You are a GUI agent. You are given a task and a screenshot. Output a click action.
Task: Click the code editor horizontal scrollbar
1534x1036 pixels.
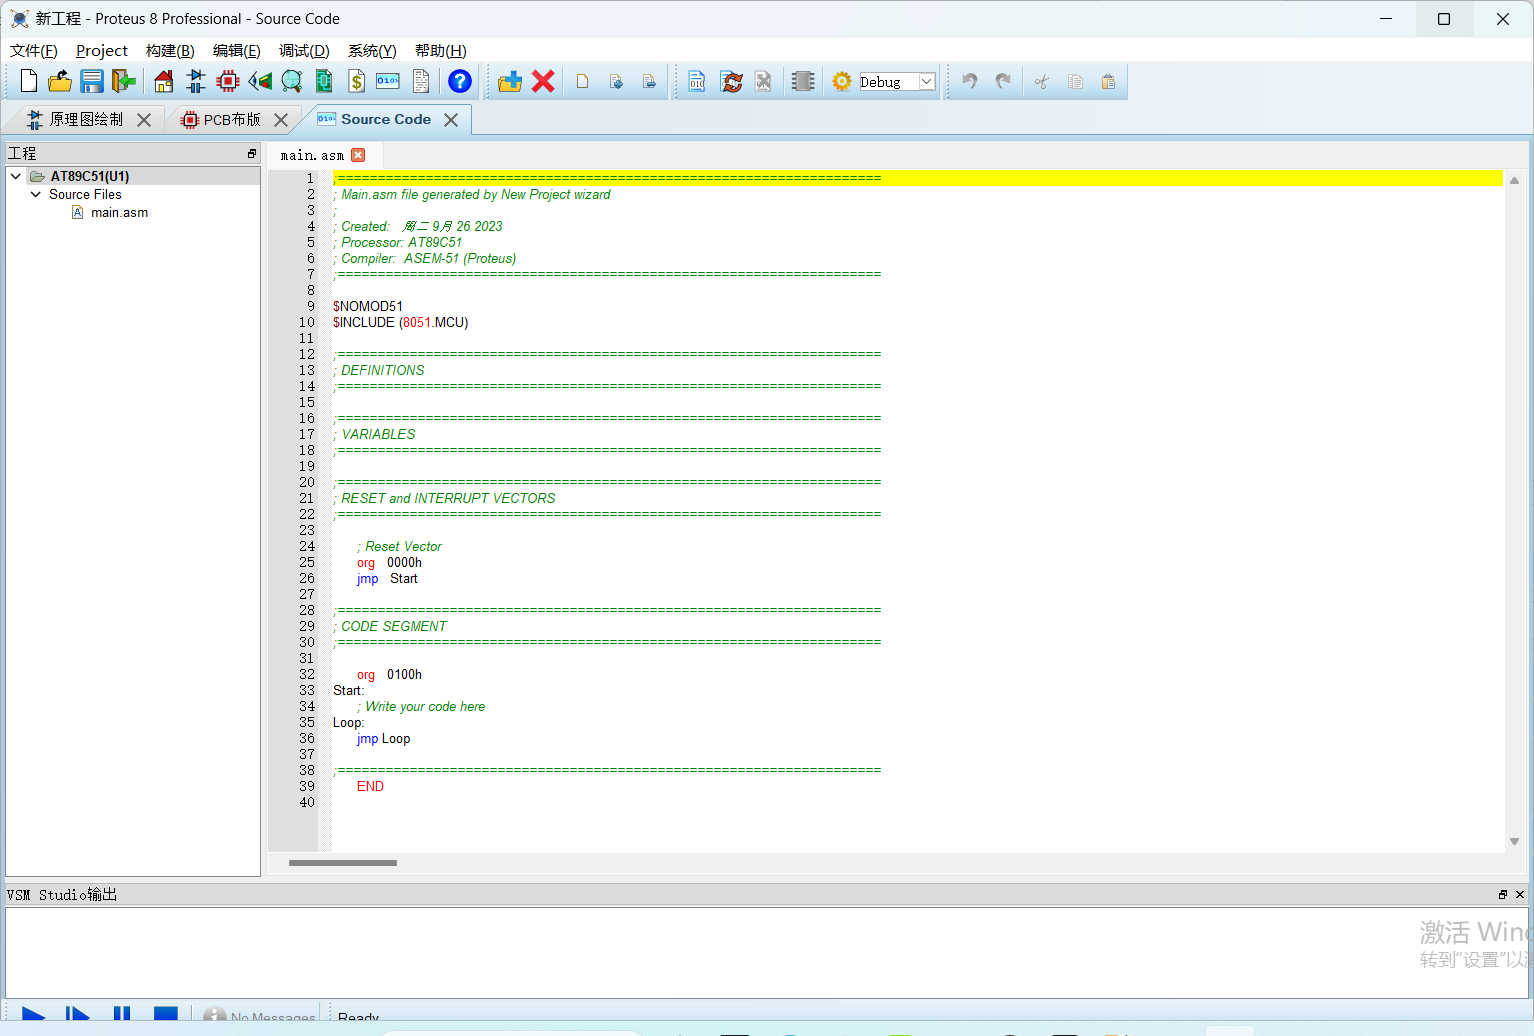pos(343,862)
